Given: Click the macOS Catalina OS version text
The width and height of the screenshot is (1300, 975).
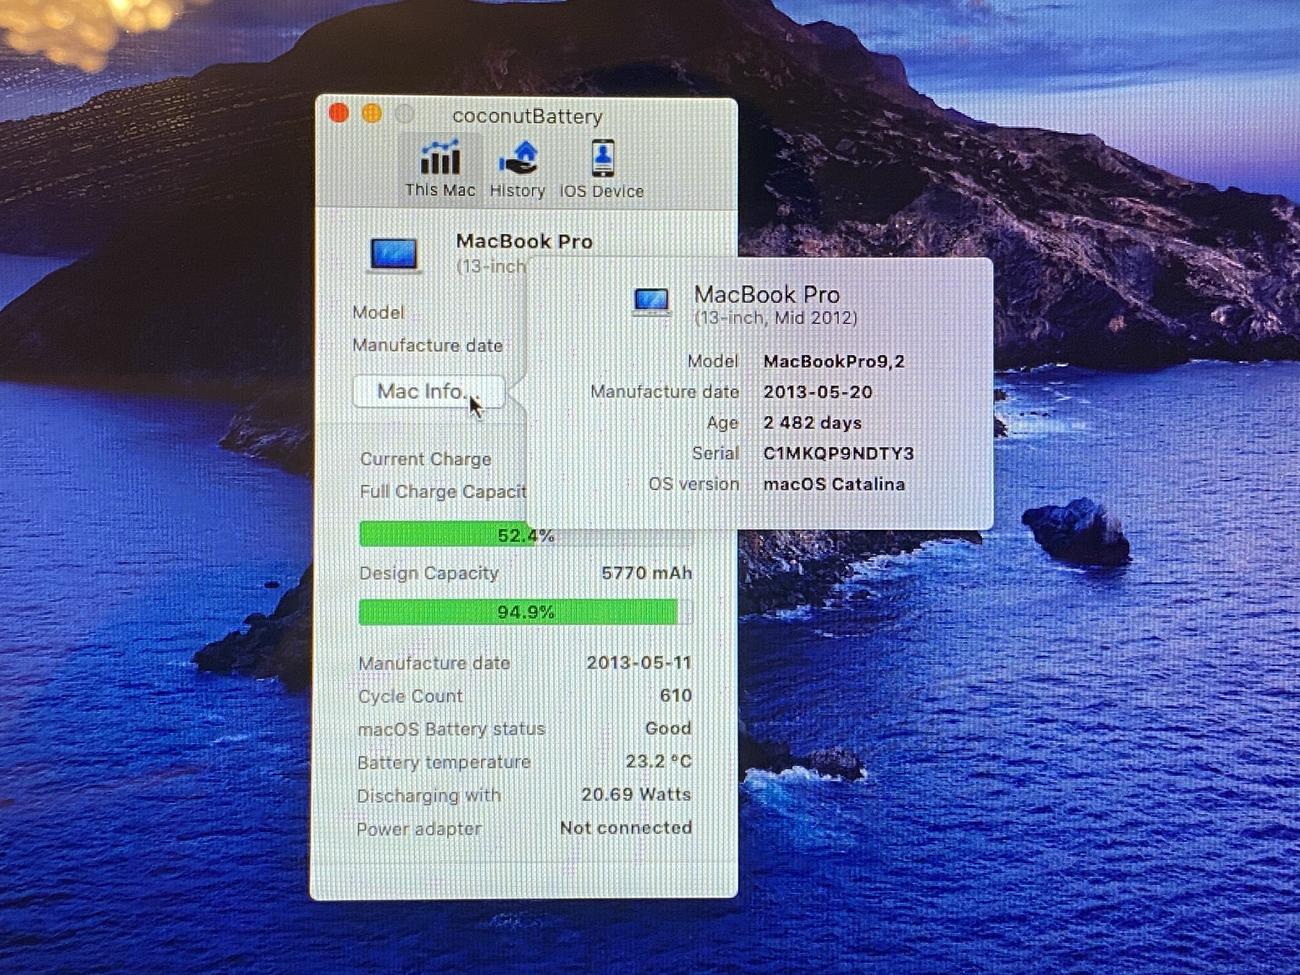Looking at the screenshot, I should pyautogui.click(x=833, y=484).
